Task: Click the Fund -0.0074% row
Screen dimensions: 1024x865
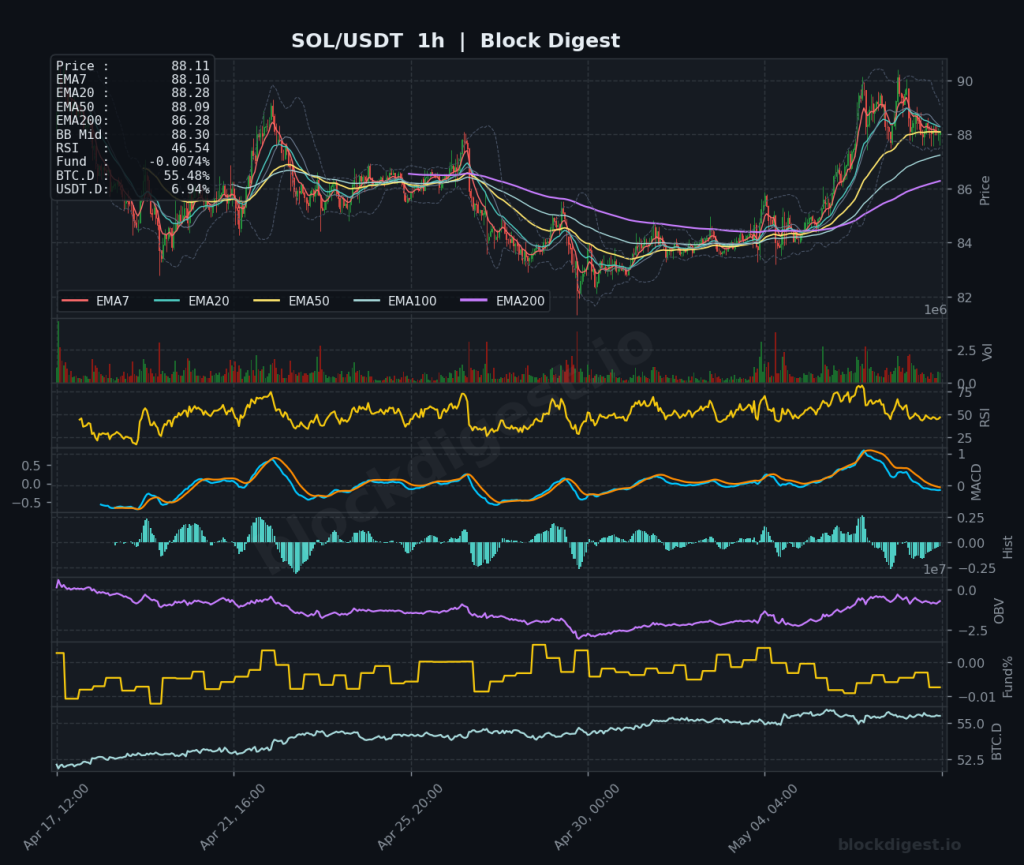Action: pos(133,162)
